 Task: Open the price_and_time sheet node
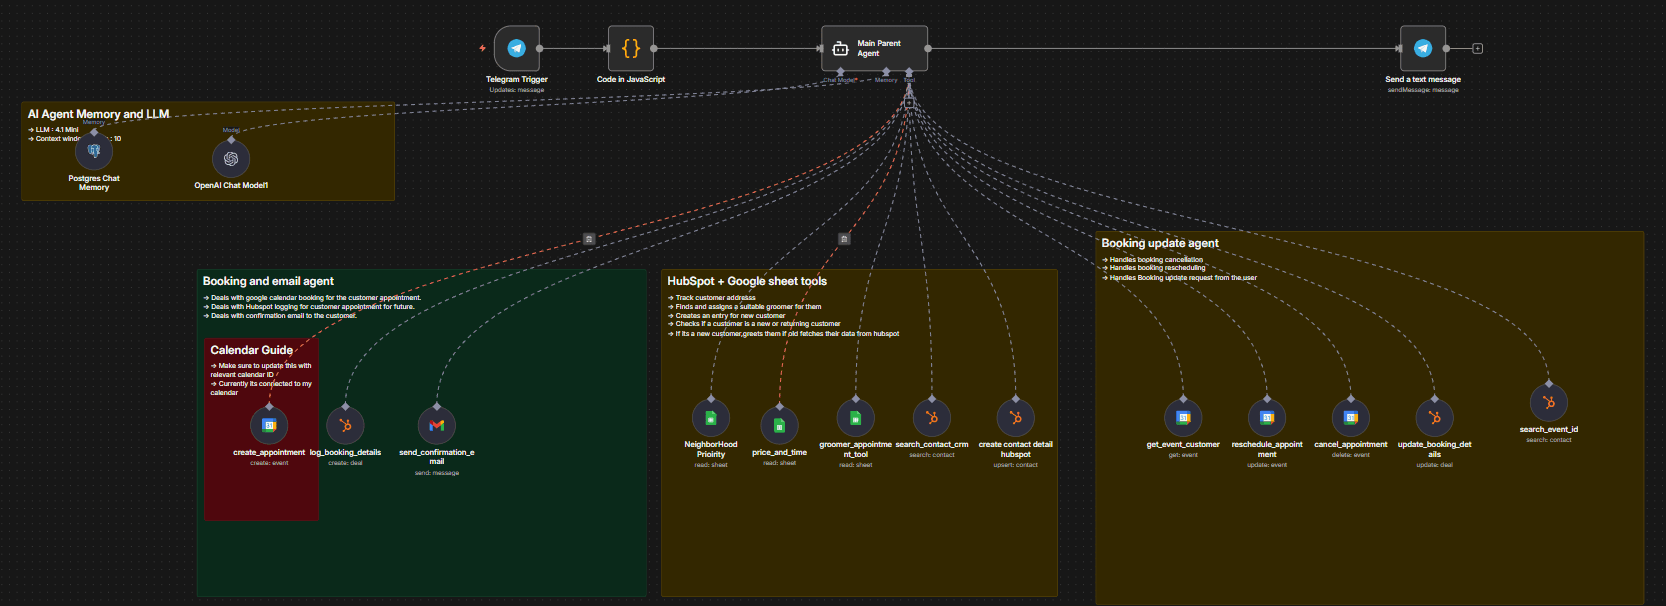click(x=779, y=425)
